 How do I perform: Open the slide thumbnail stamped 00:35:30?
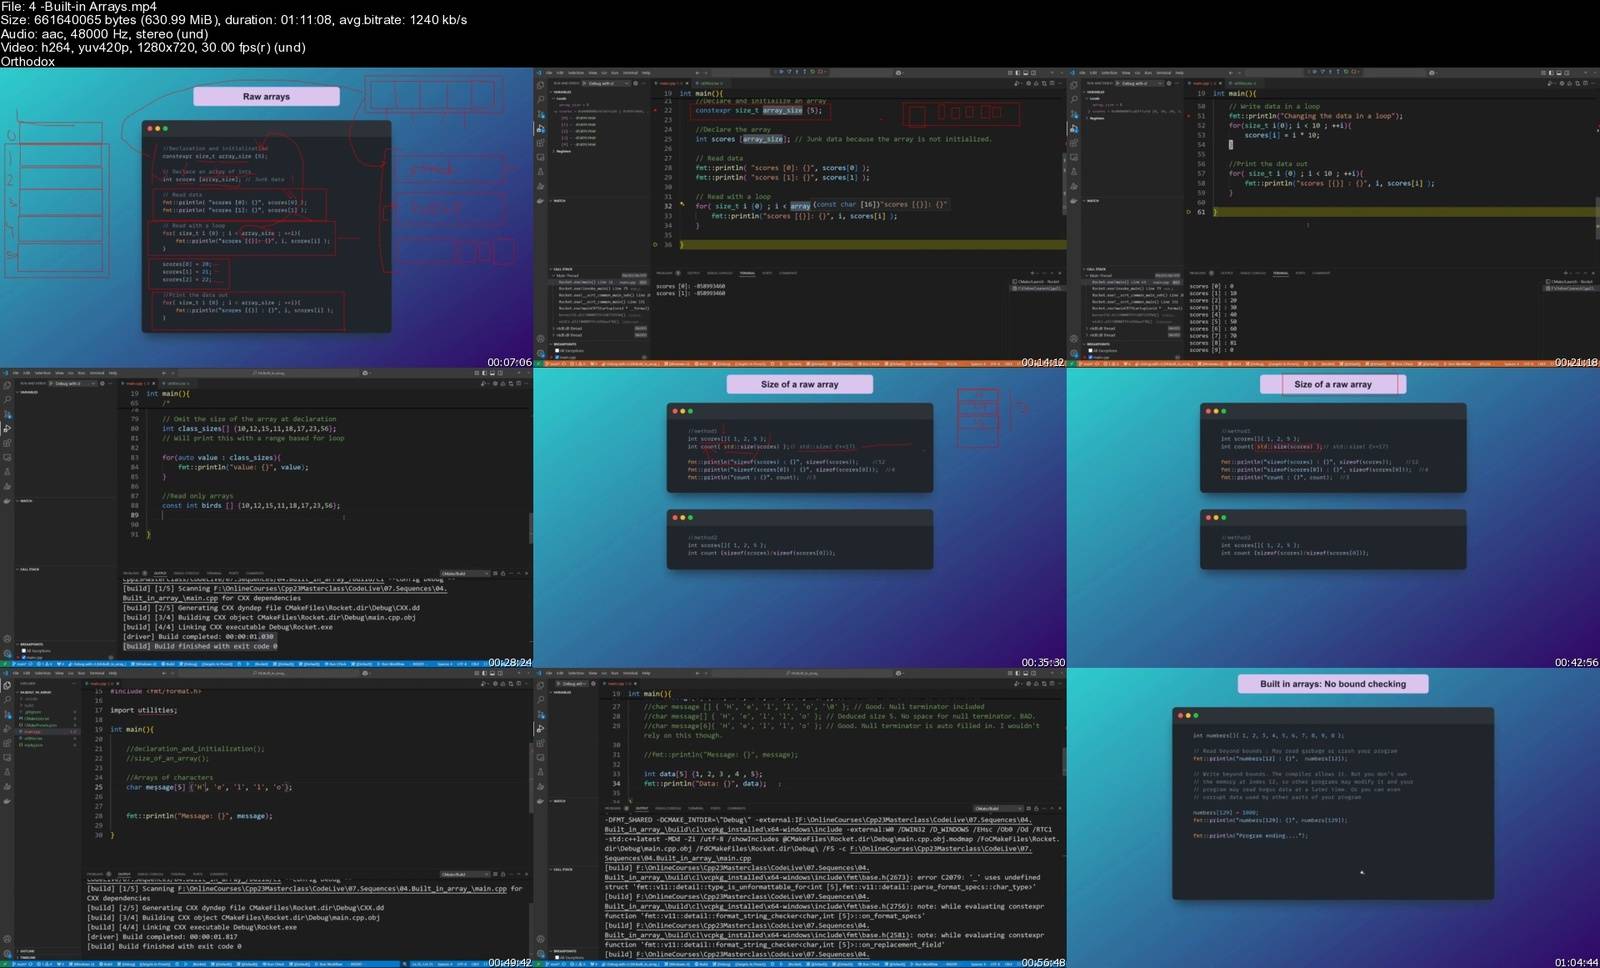(x=800, y=518)
